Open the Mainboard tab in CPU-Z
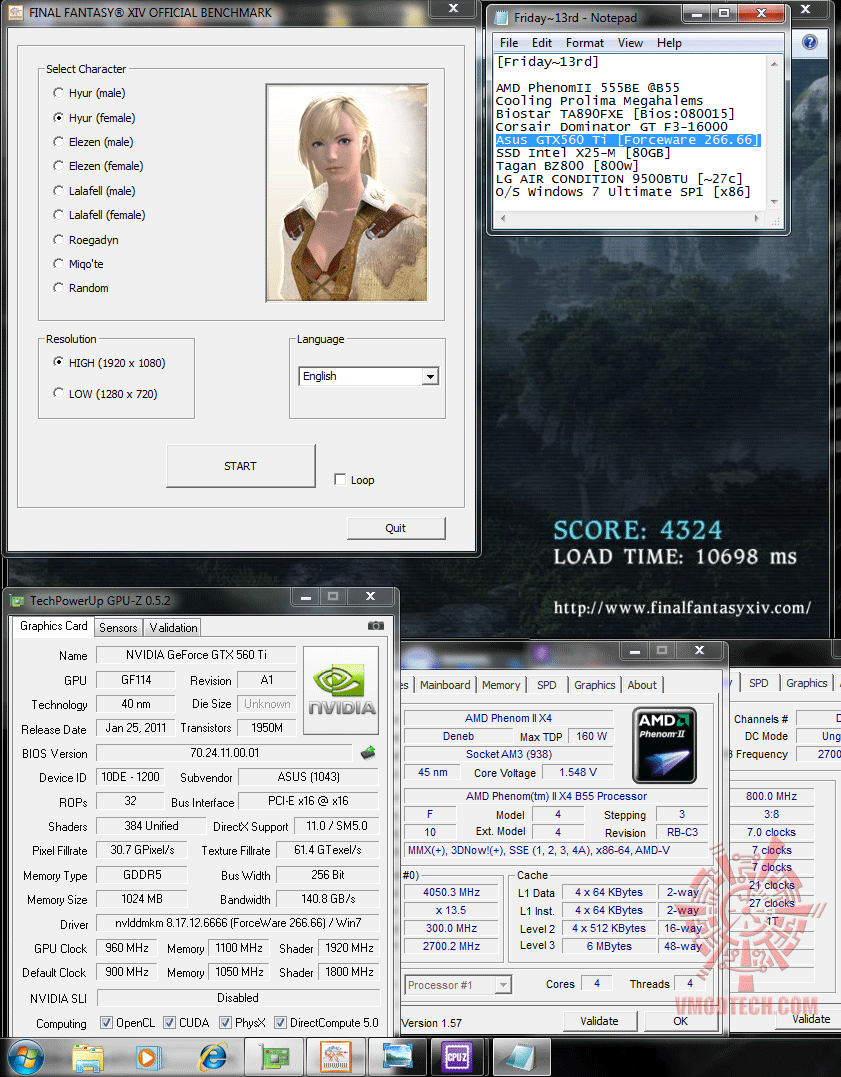Viewport: 841px width, 1077px height. [x=445, y=685]
